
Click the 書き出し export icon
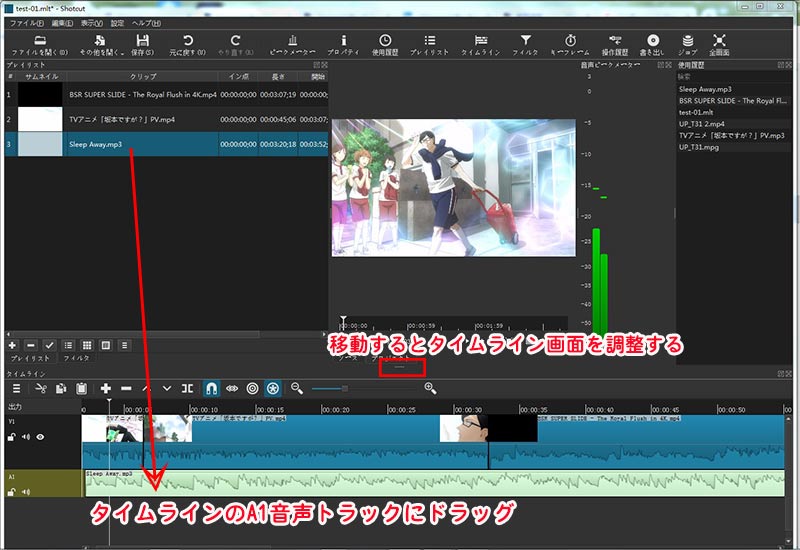(653, 45)
